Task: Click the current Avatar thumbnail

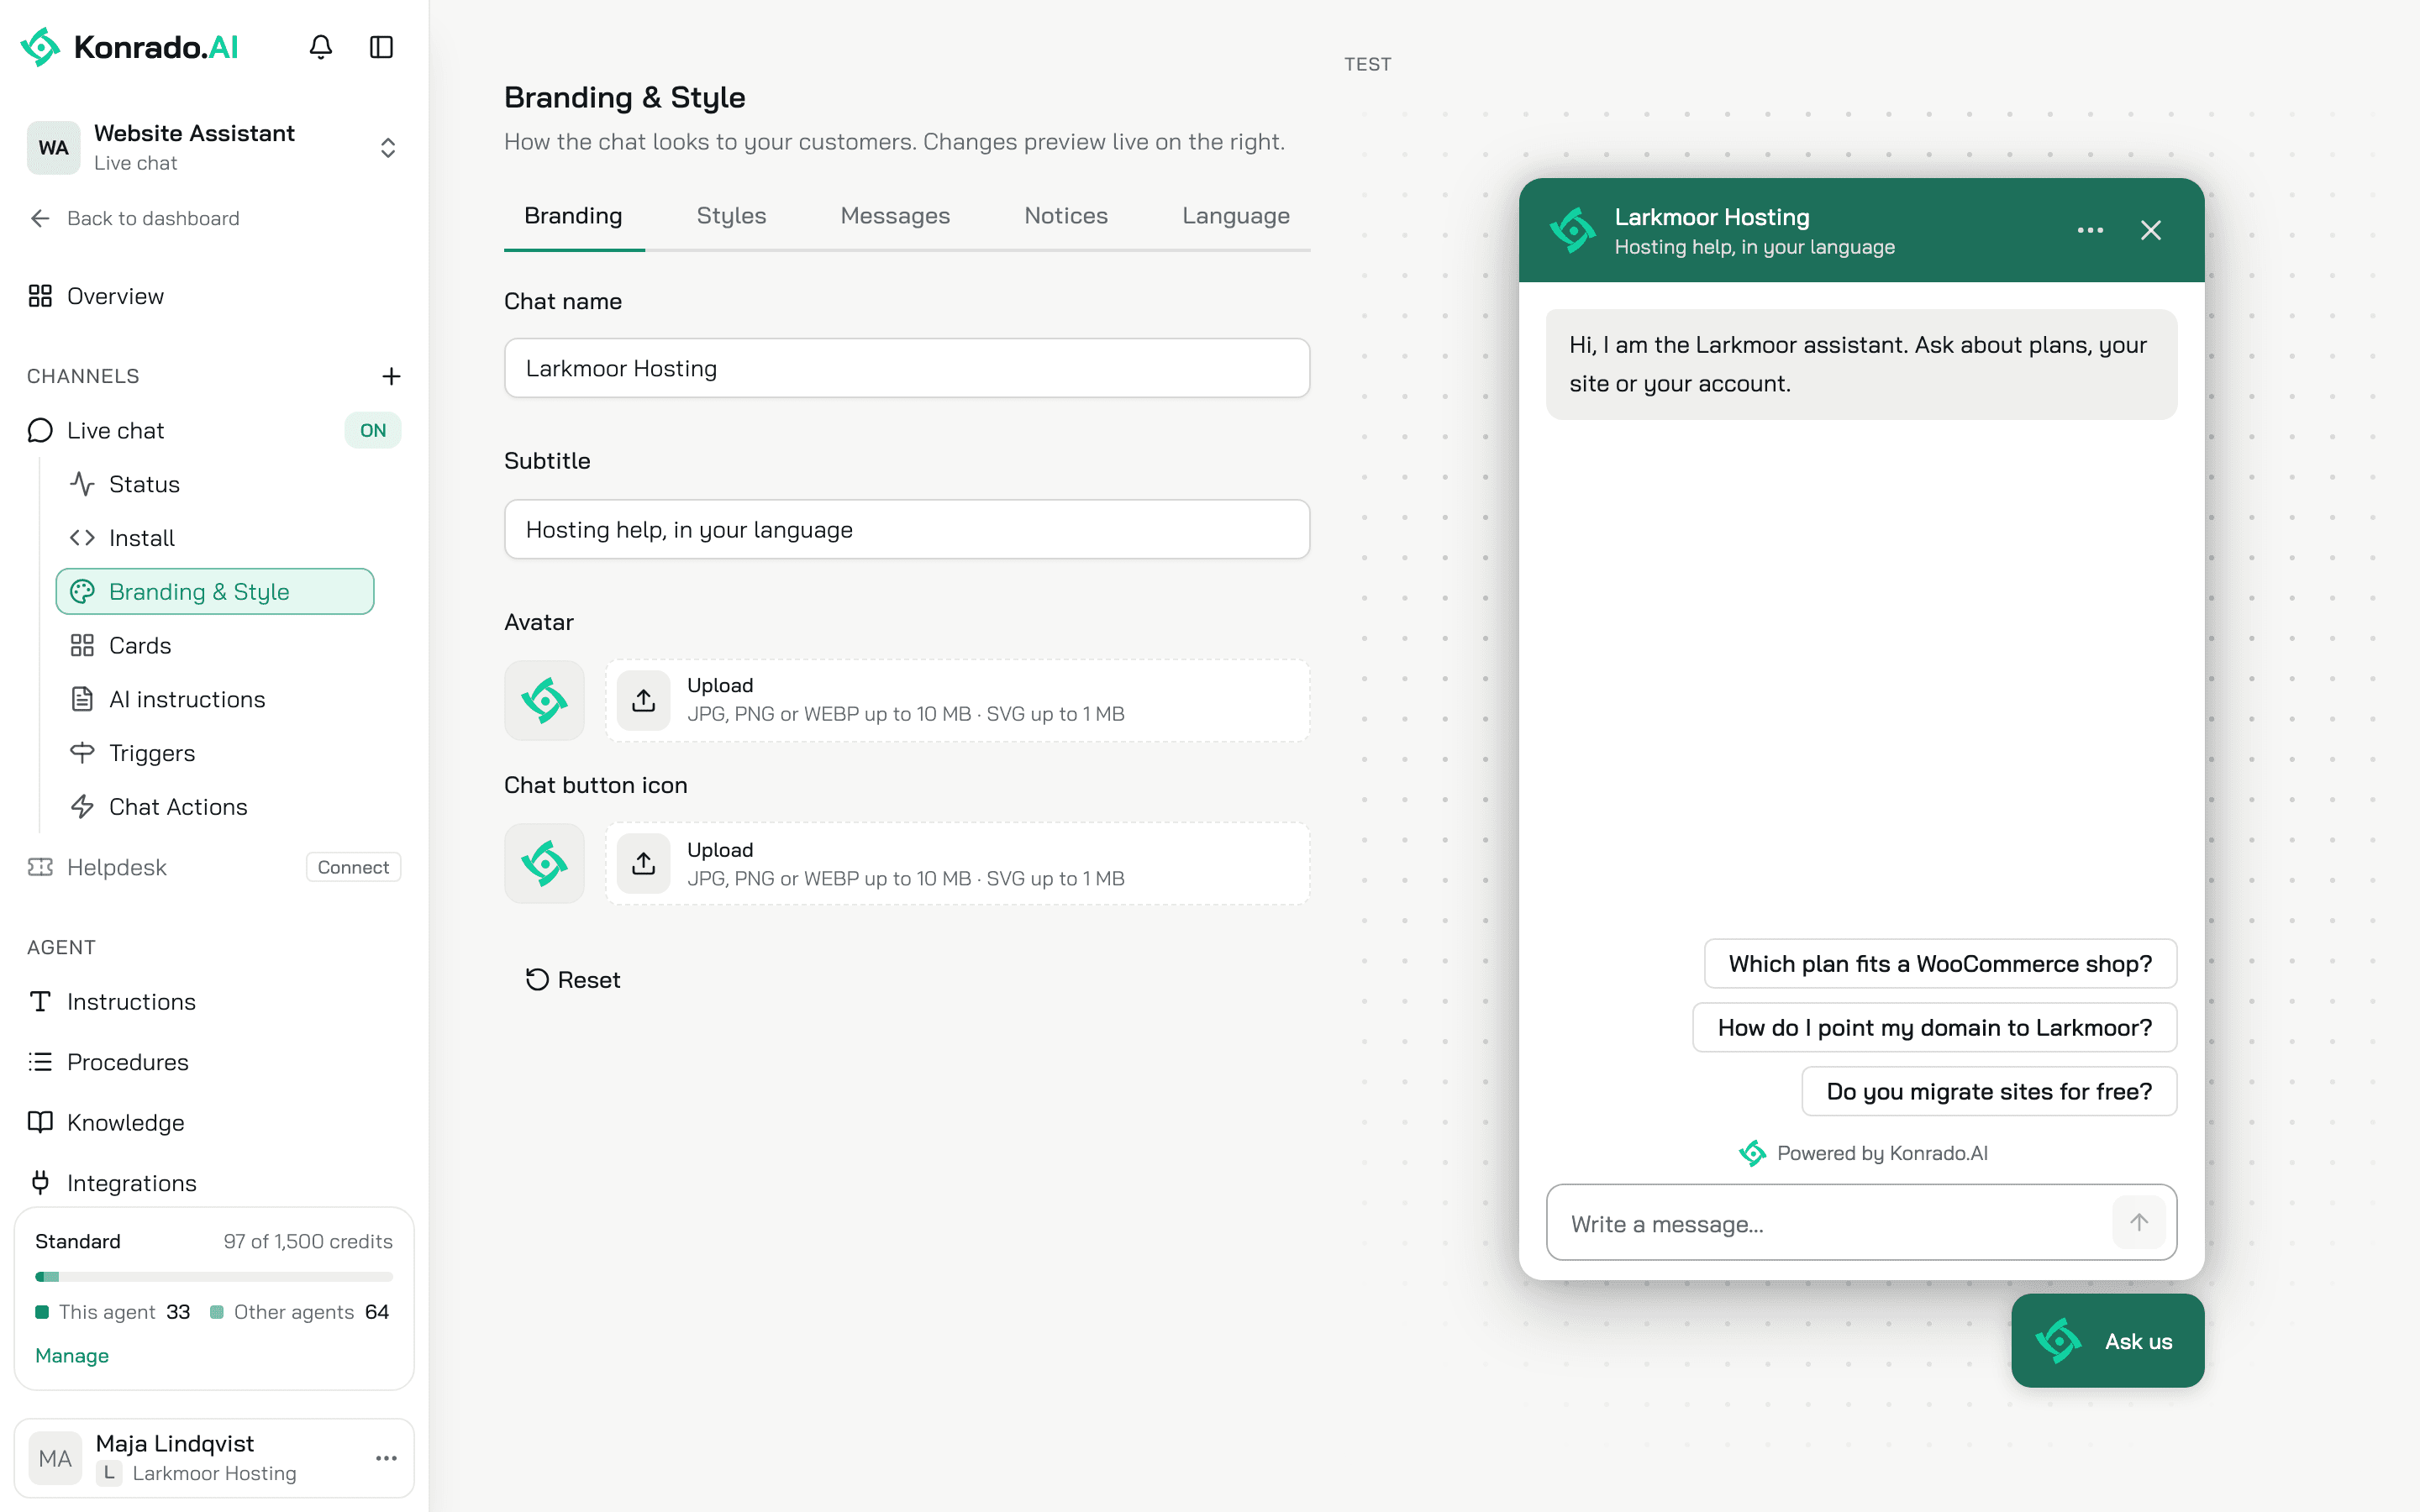Action: pyautogui.click(x=544, y=700)
